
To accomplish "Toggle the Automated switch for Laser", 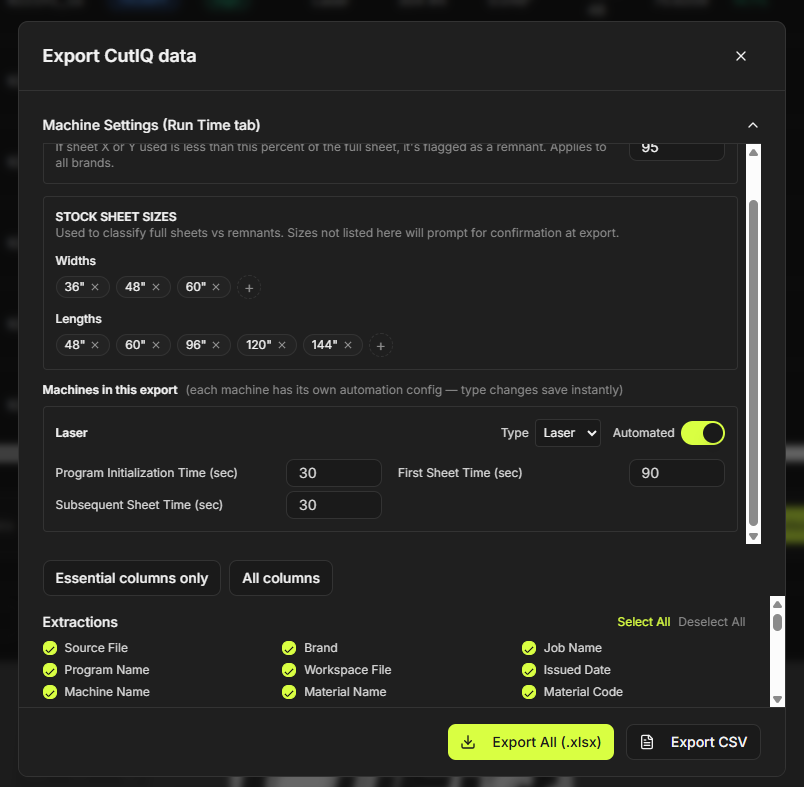I will [702, 433].
